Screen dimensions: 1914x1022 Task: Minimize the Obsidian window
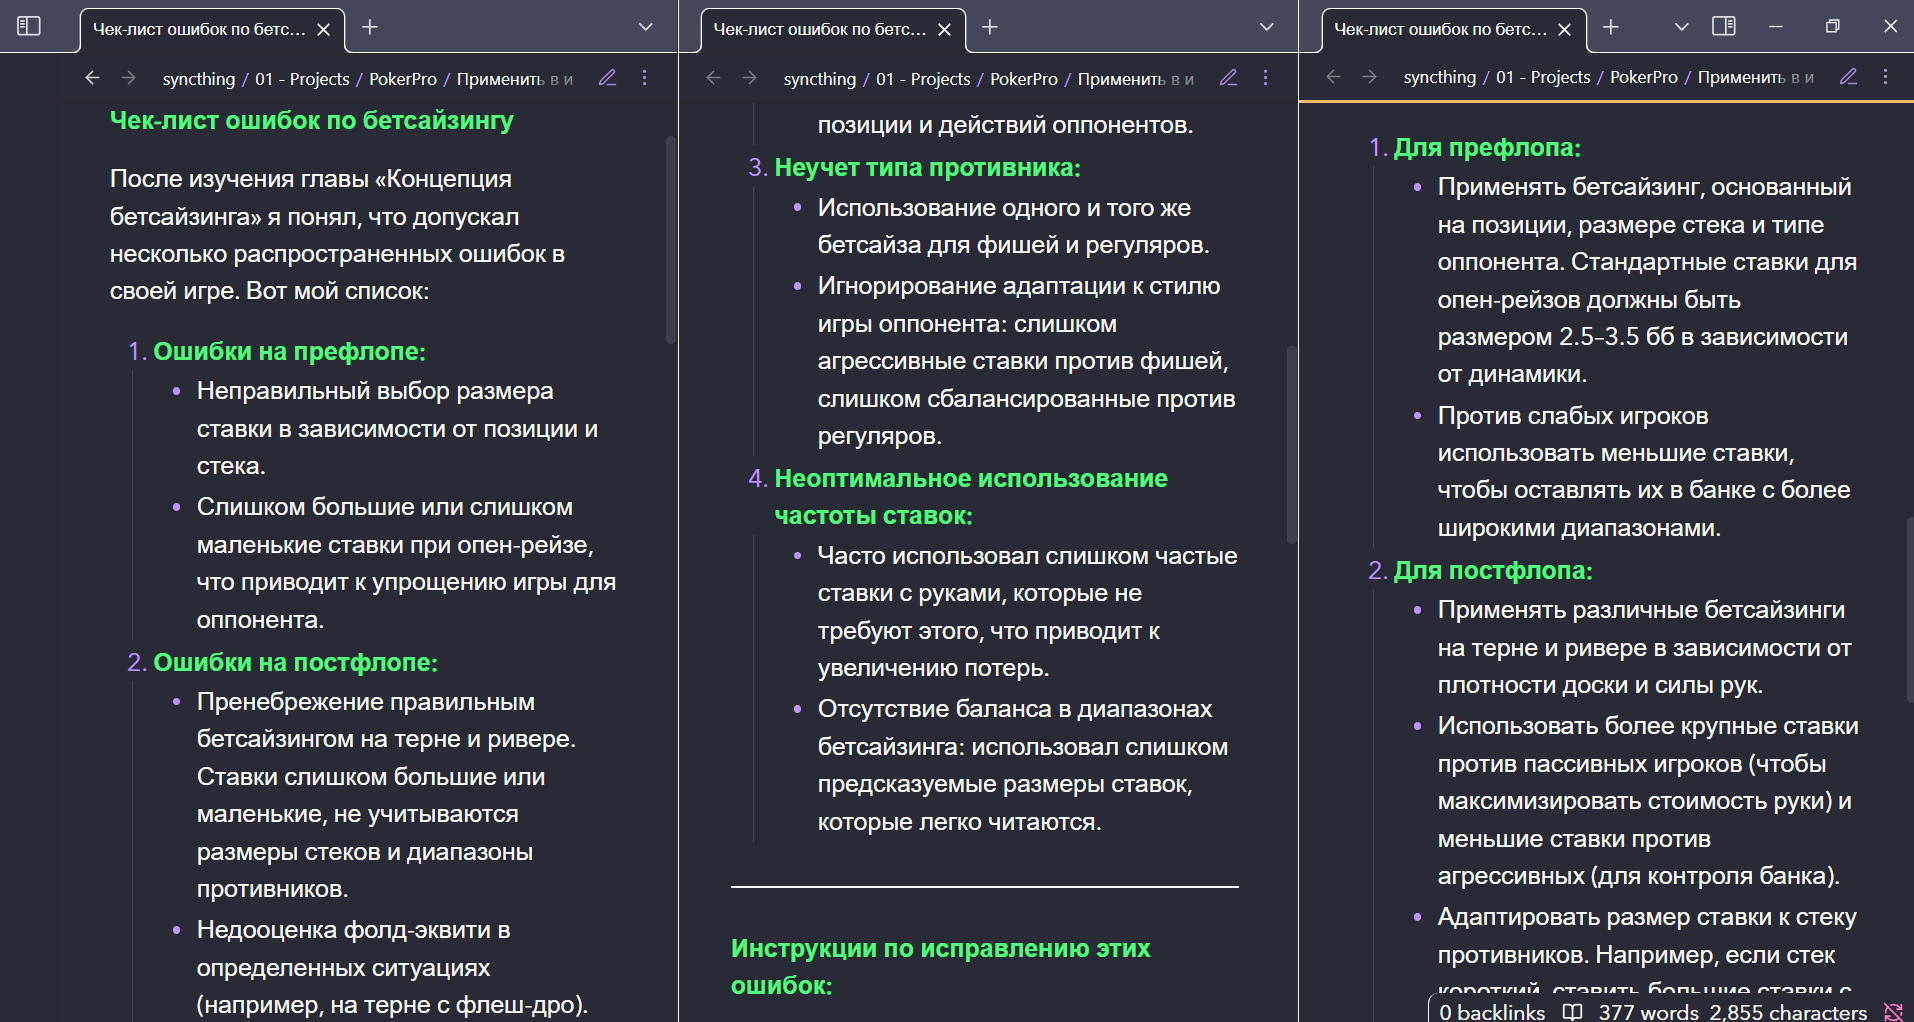tap(1776, 27)
